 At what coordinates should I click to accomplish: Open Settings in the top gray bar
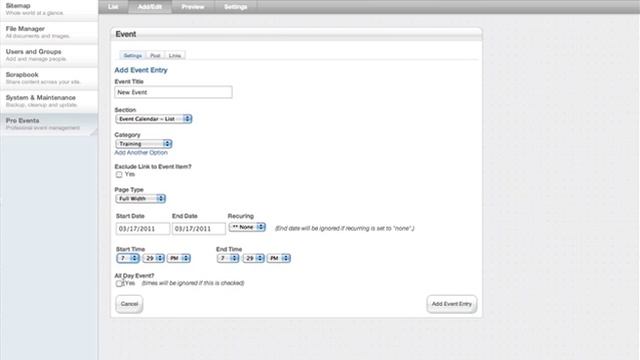coord(236,7)
